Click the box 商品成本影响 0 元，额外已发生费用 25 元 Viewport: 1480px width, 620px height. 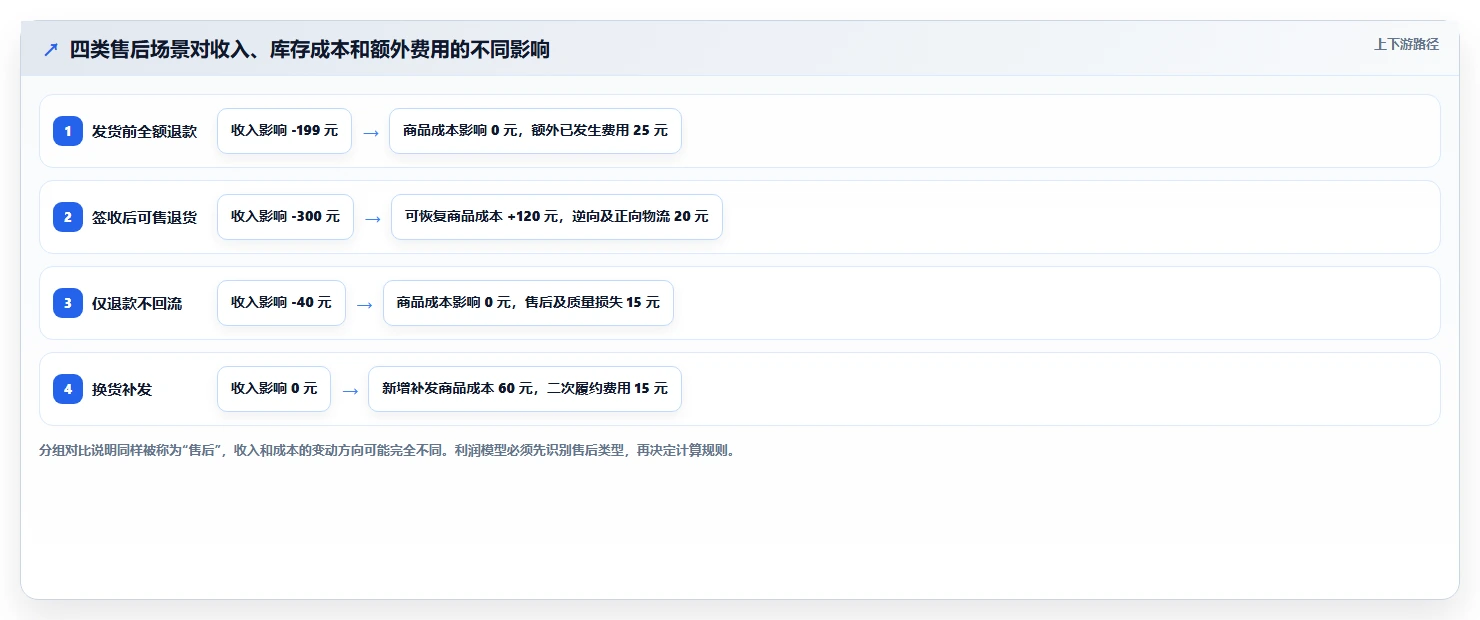tap(535, 131)
